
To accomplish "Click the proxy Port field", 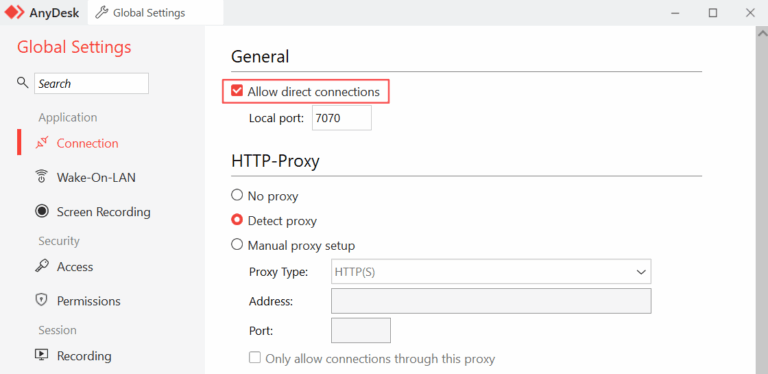I will (x=361, y=330).
